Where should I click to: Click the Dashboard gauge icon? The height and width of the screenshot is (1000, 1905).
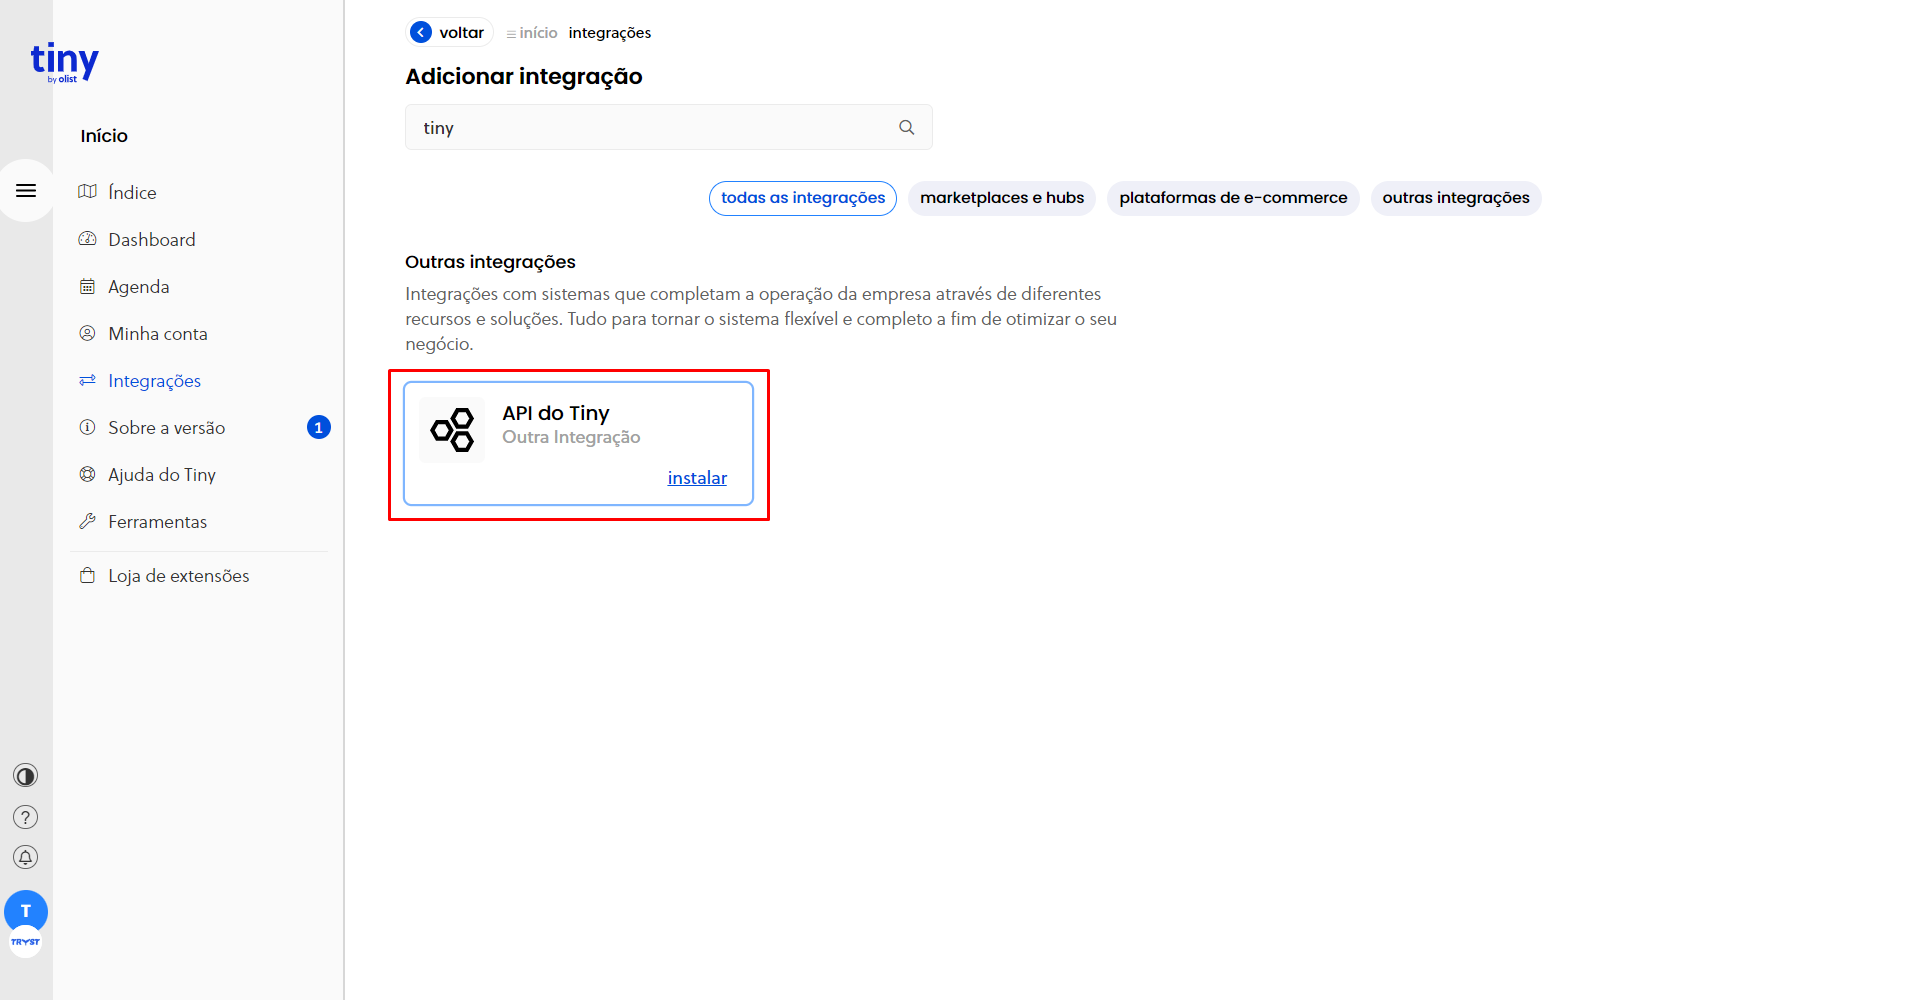click(x=88, y=239)
